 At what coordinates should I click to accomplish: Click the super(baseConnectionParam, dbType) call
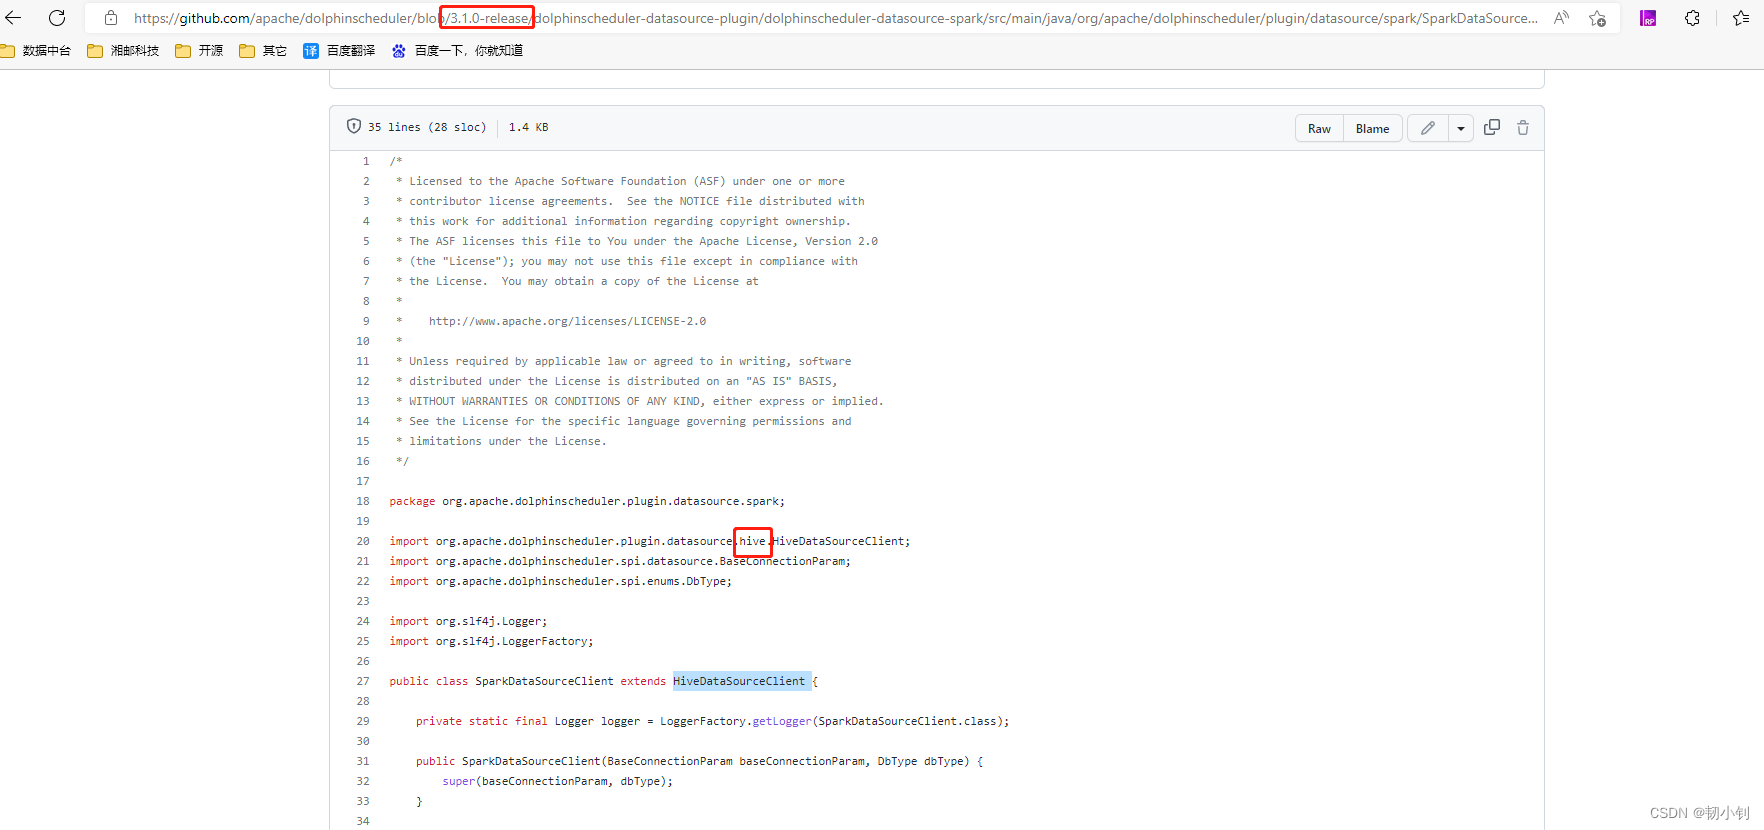point(558,781)
